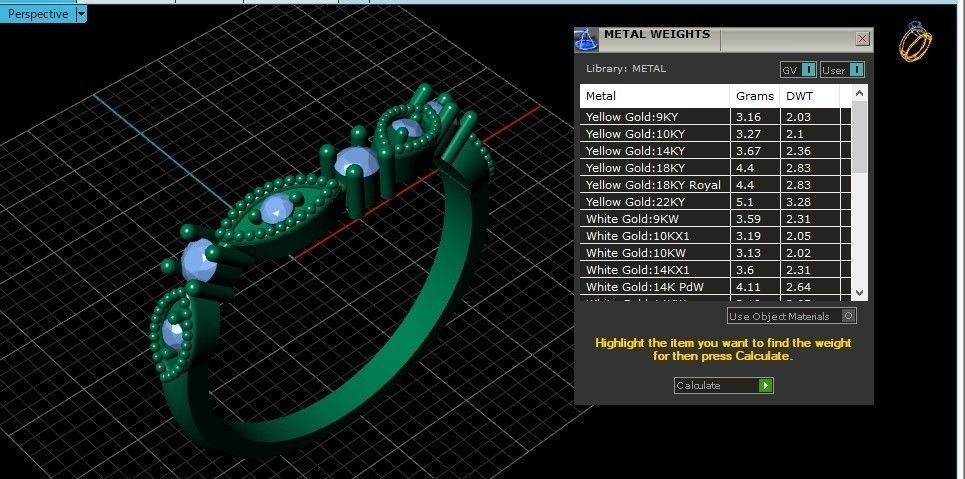Click the Perspective viewport label
The width and height of the screenshot is (965, 479).
click(x=38, y=14)
